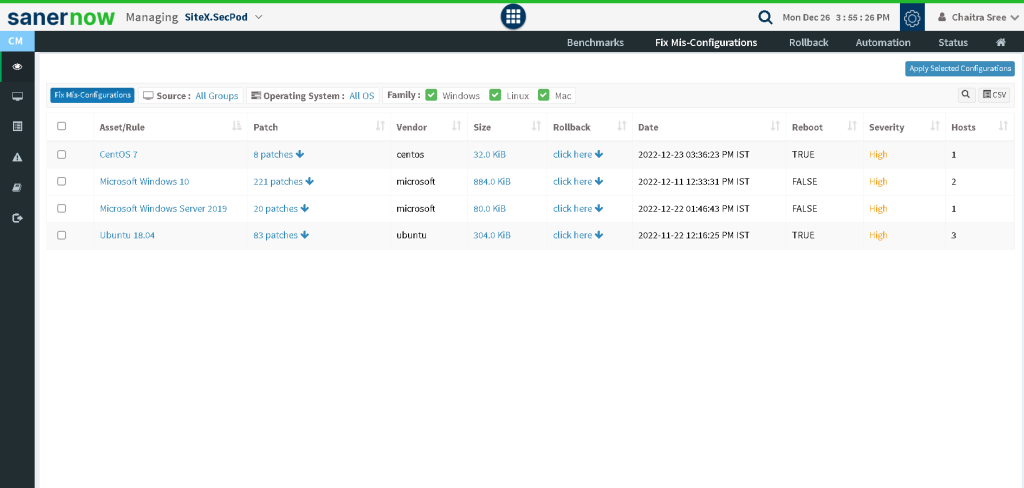Screen dimensions: 1024x488
Task: Open the monitor icon in sidebar
Action: pyautogui.click(x=18, y=97)
